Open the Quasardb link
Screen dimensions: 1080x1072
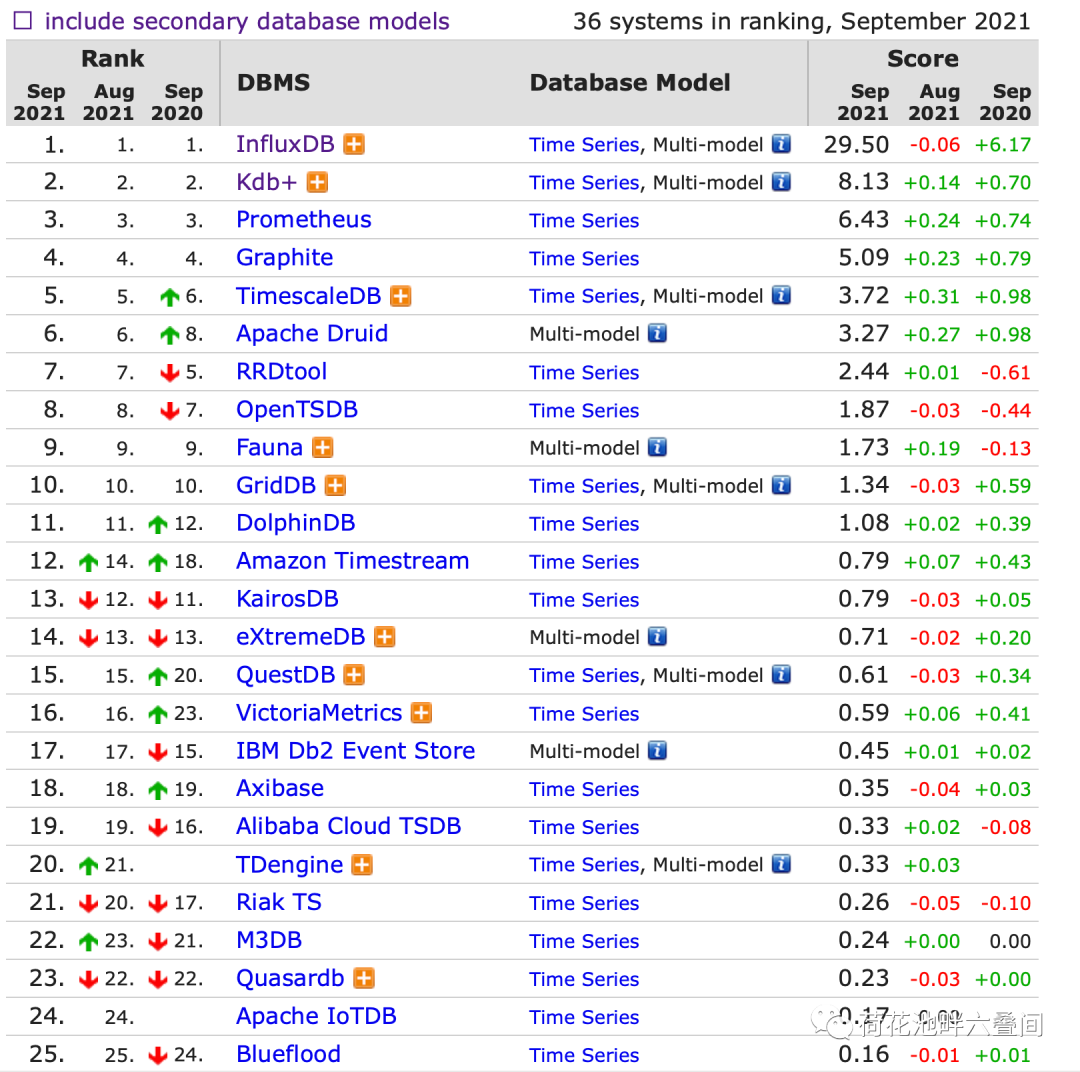290,978
